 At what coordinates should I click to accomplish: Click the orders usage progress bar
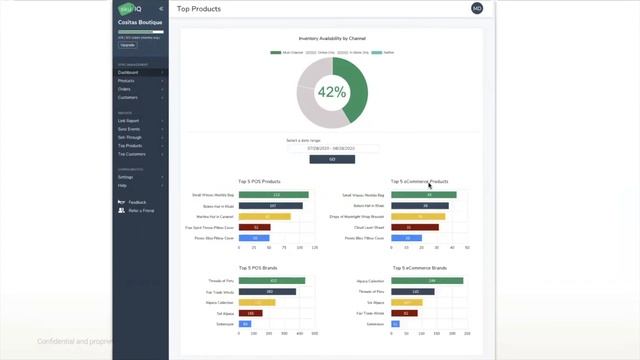[x=141, y=32]
